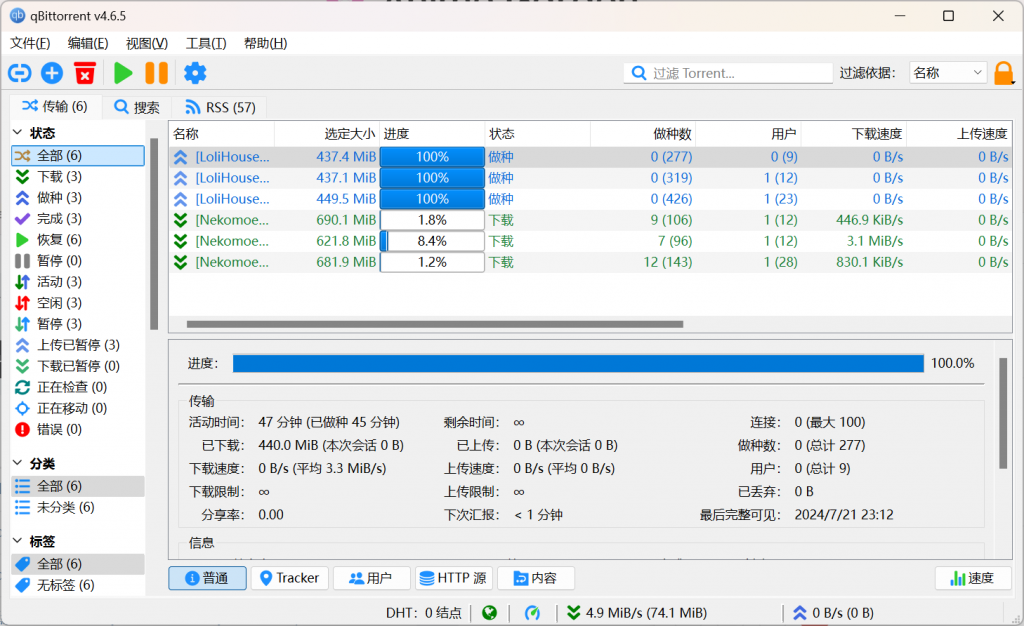The height and width of the screenshot is (626, 1024).
Task: Switch to the 传输 (6) tab
Action: pyautogui.click(x=56, y=106)
